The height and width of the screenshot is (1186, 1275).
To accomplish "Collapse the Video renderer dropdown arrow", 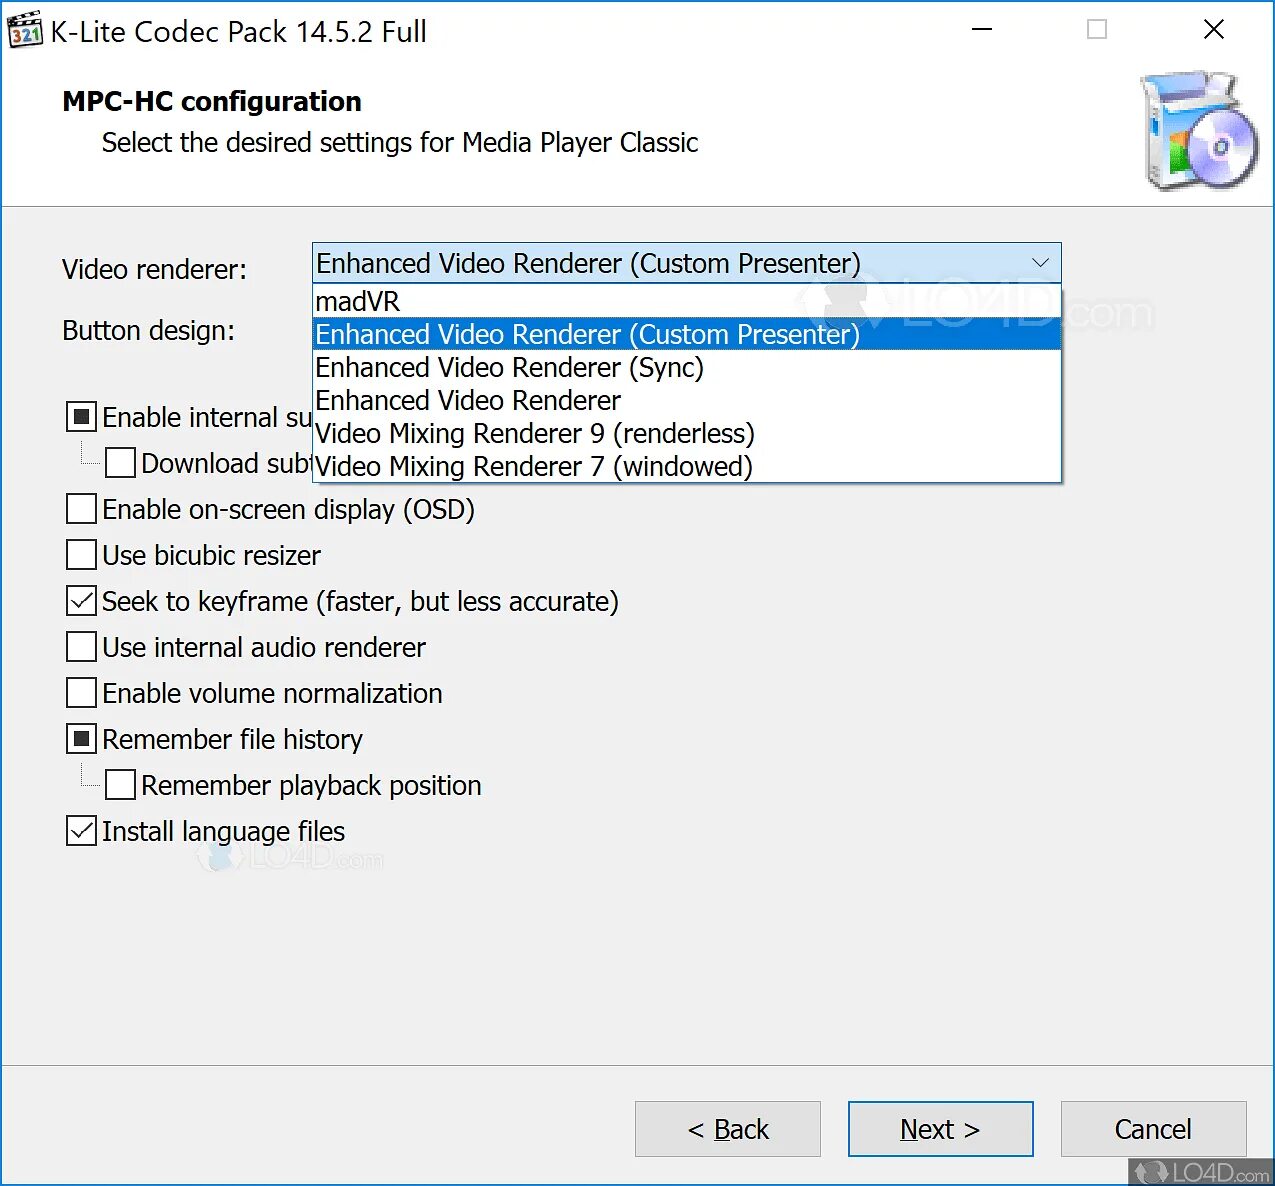I will (1040, 263).
